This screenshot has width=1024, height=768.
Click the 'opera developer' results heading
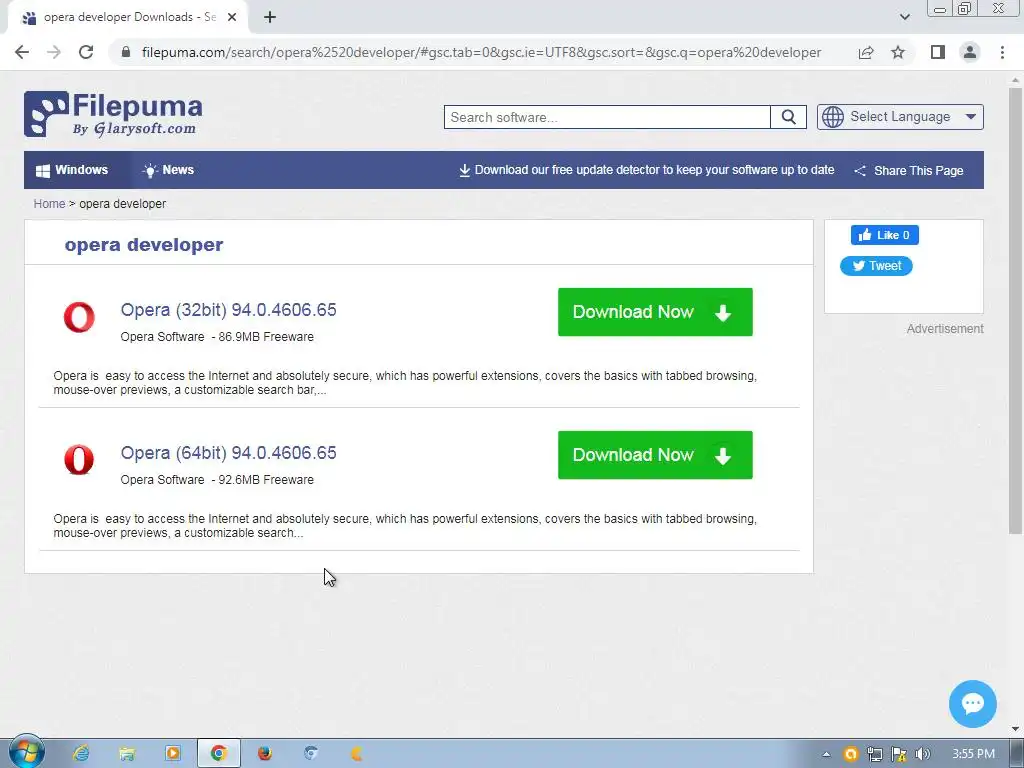click(x=144, y=245)
